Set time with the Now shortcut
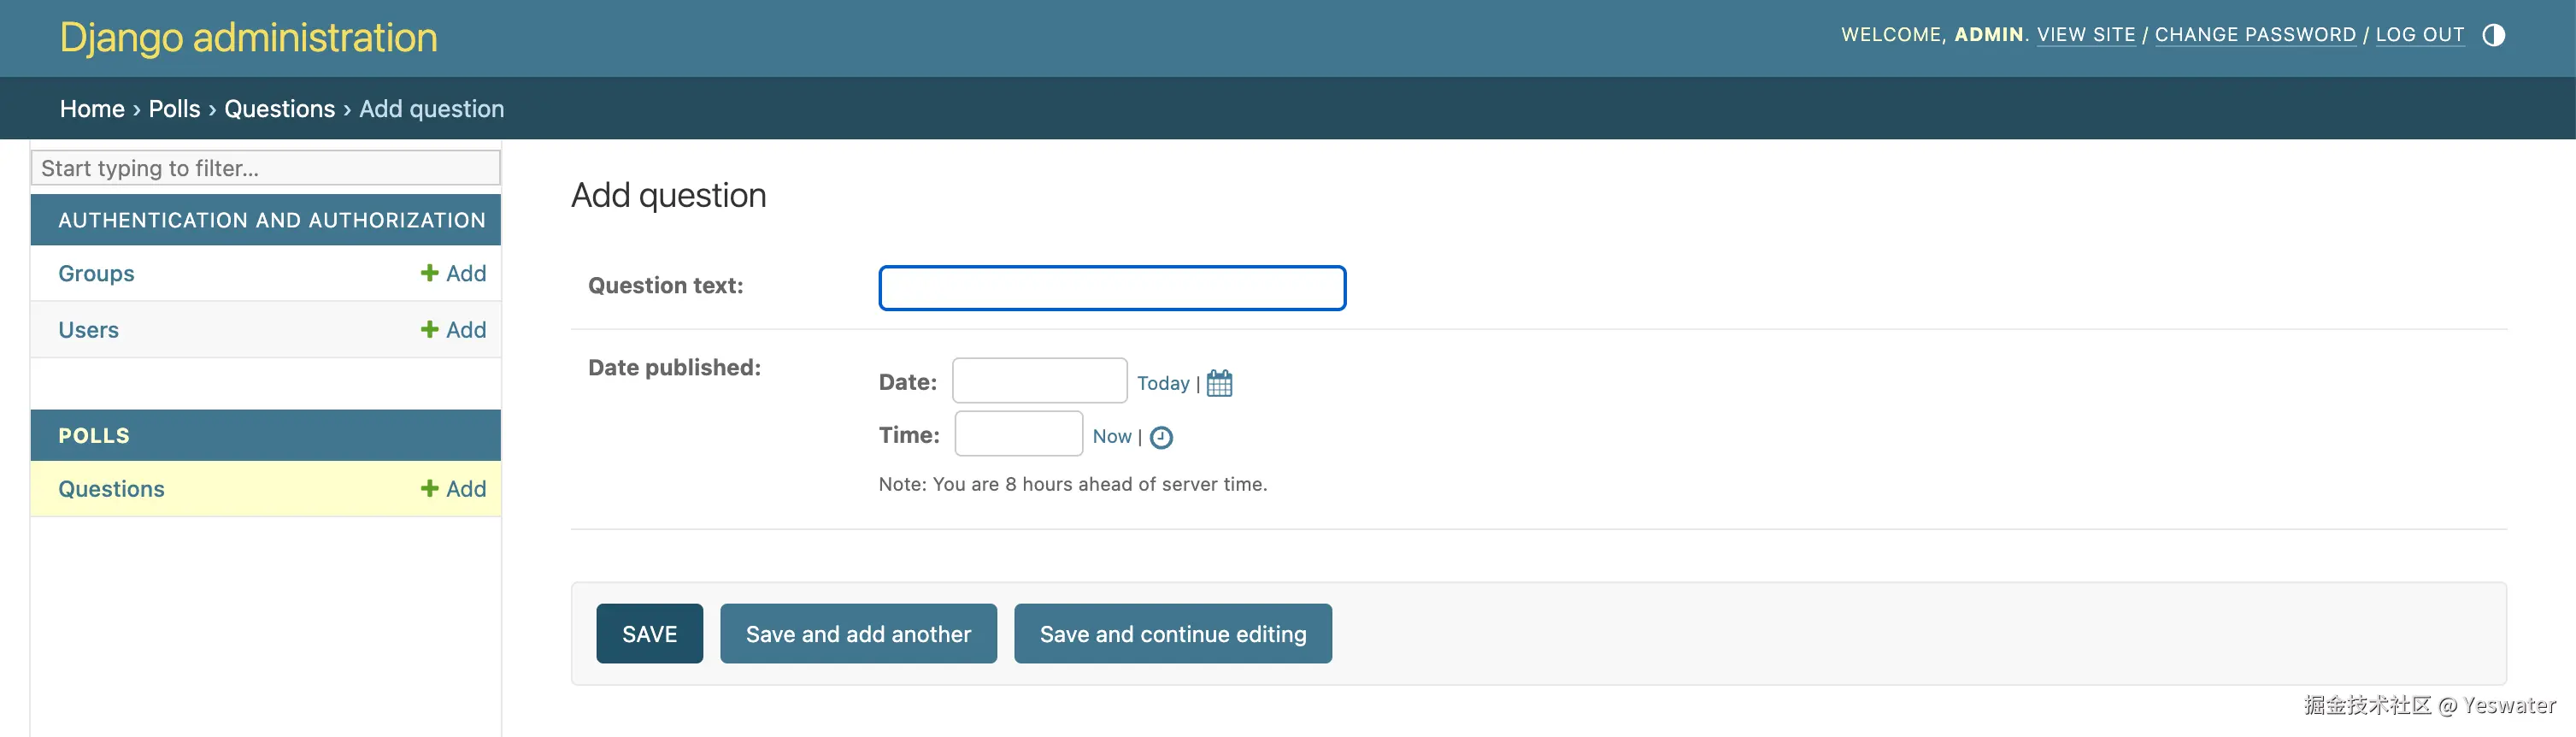Screen dimensions: 2576x737 click(x=1111, y=436)
